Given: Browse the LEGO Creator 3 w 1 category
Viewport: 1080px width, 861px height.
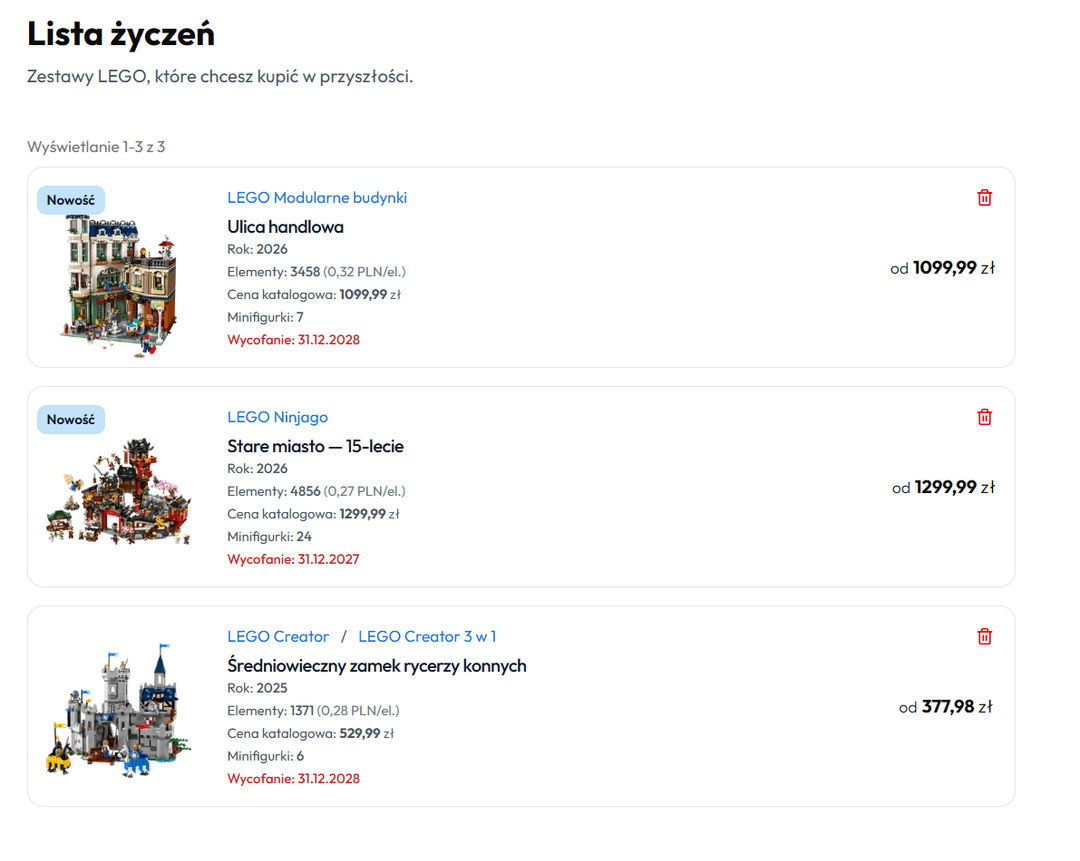Looking at the screenshot, I should click(427, 636).
